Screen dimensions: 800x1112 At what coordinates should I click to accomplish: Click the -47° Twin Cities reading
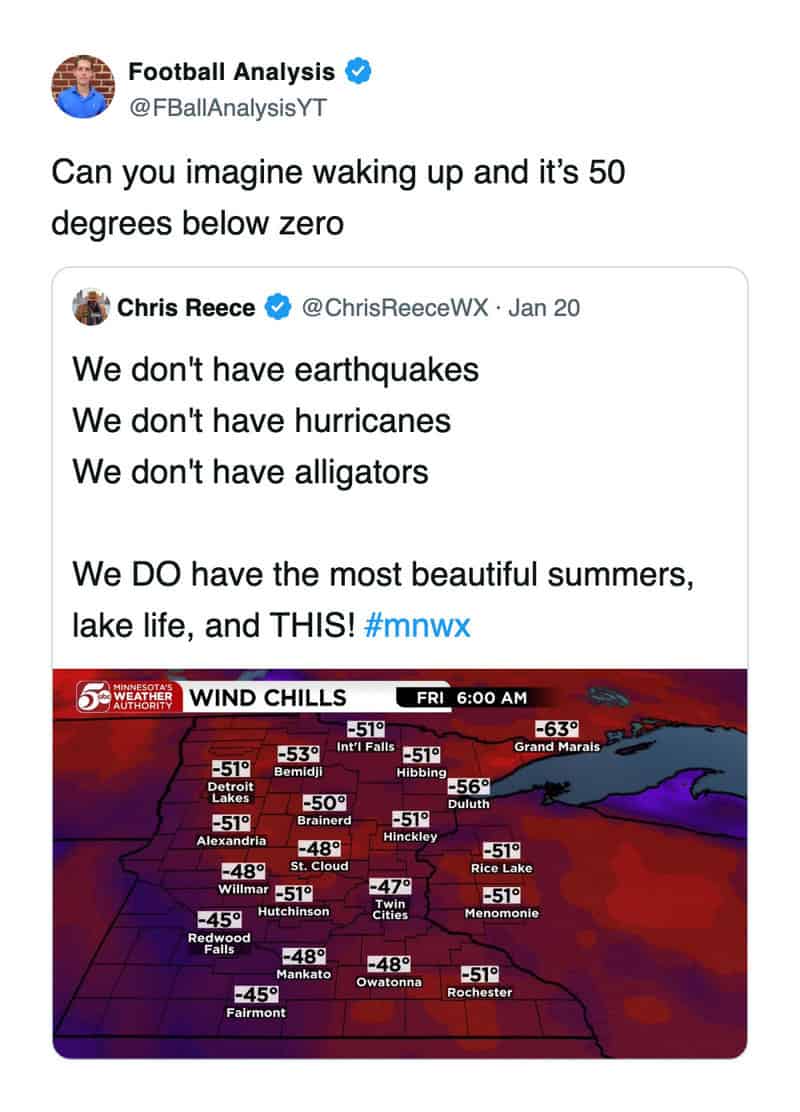390,887
